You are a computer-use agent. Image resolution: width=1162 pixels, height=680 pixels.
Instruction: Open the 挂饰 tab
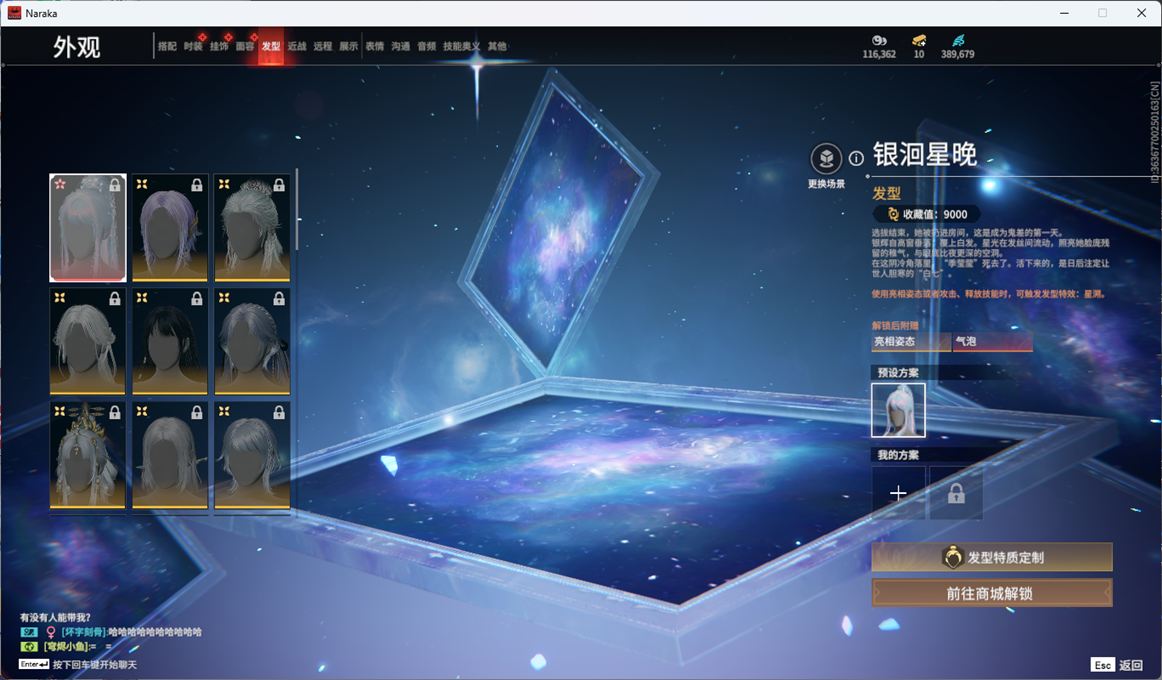click(219, 46)
